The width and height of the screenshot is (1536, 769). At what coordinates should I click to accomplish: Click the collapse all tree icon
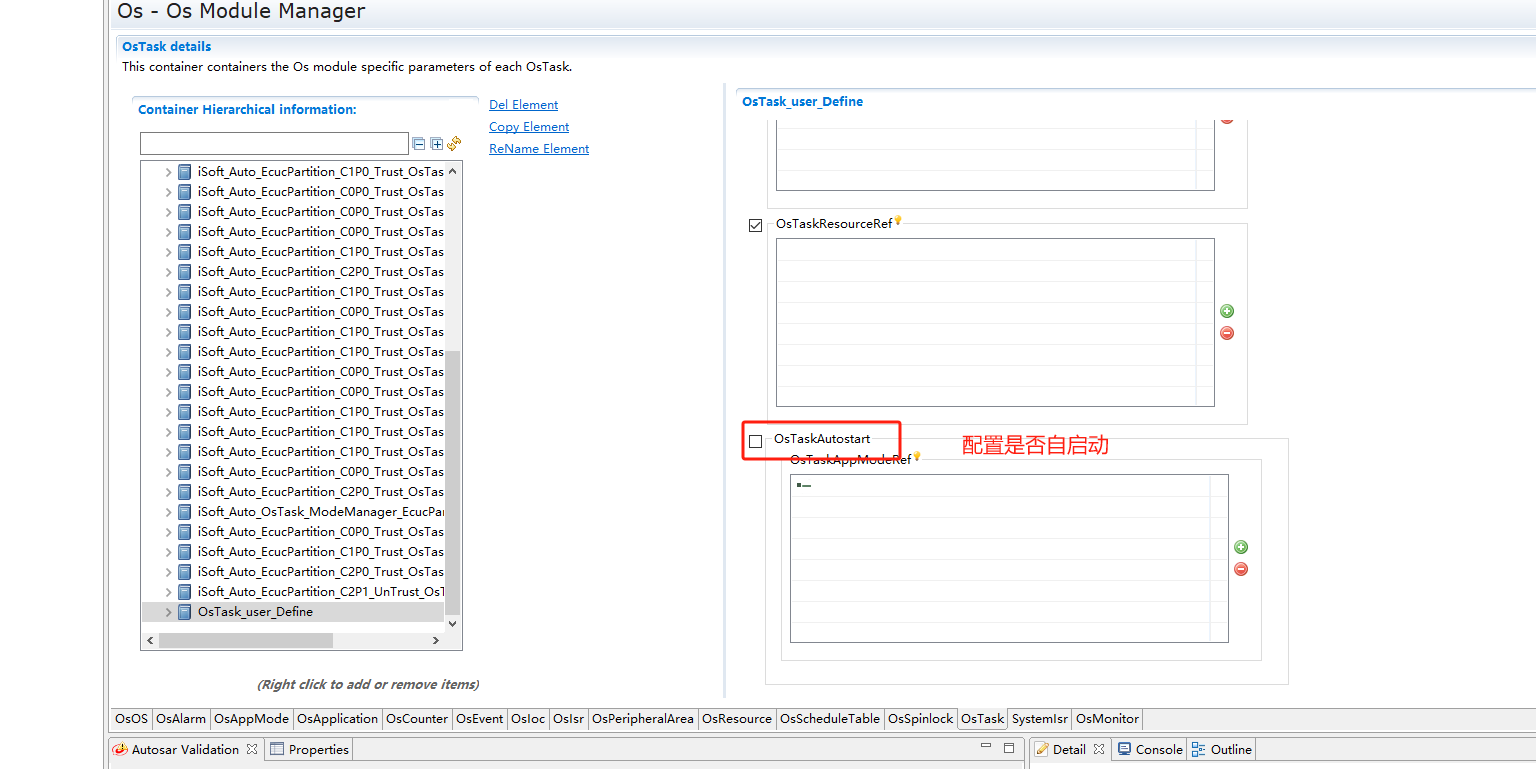(419, 144)
